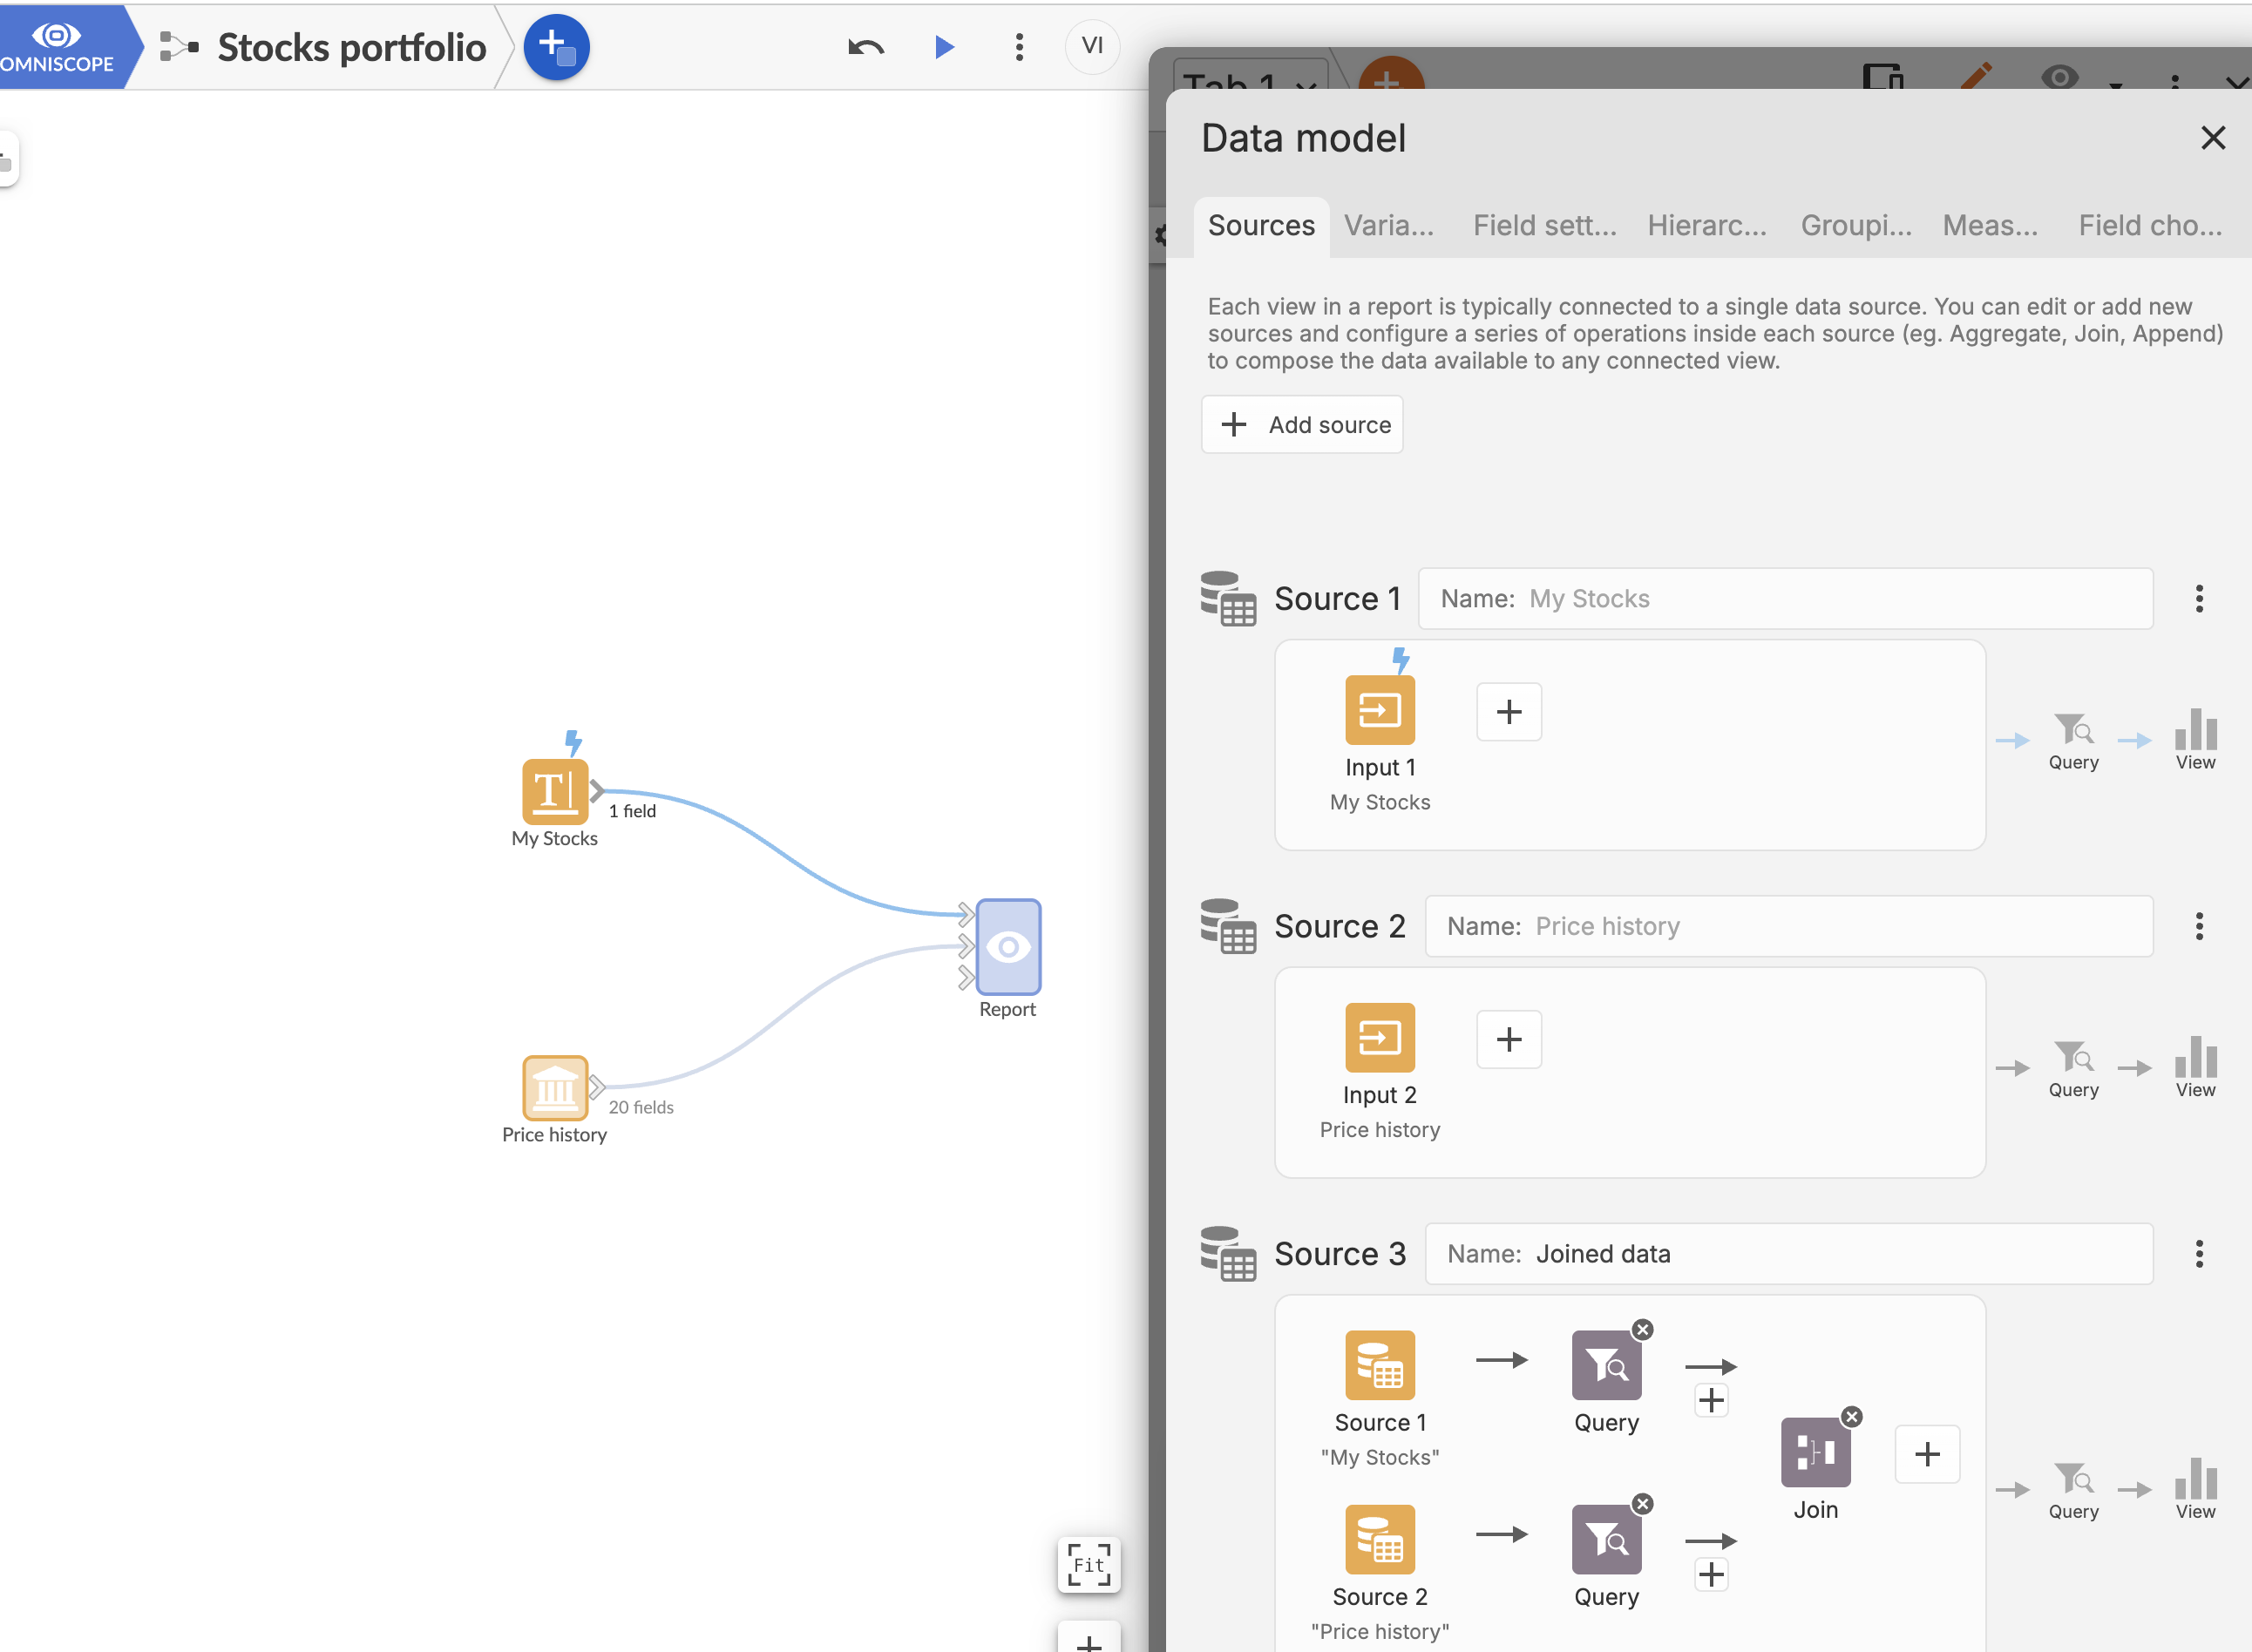Run the workflow with play button
Viewport: 2252px width, 1652px height.
pos(944,46)
